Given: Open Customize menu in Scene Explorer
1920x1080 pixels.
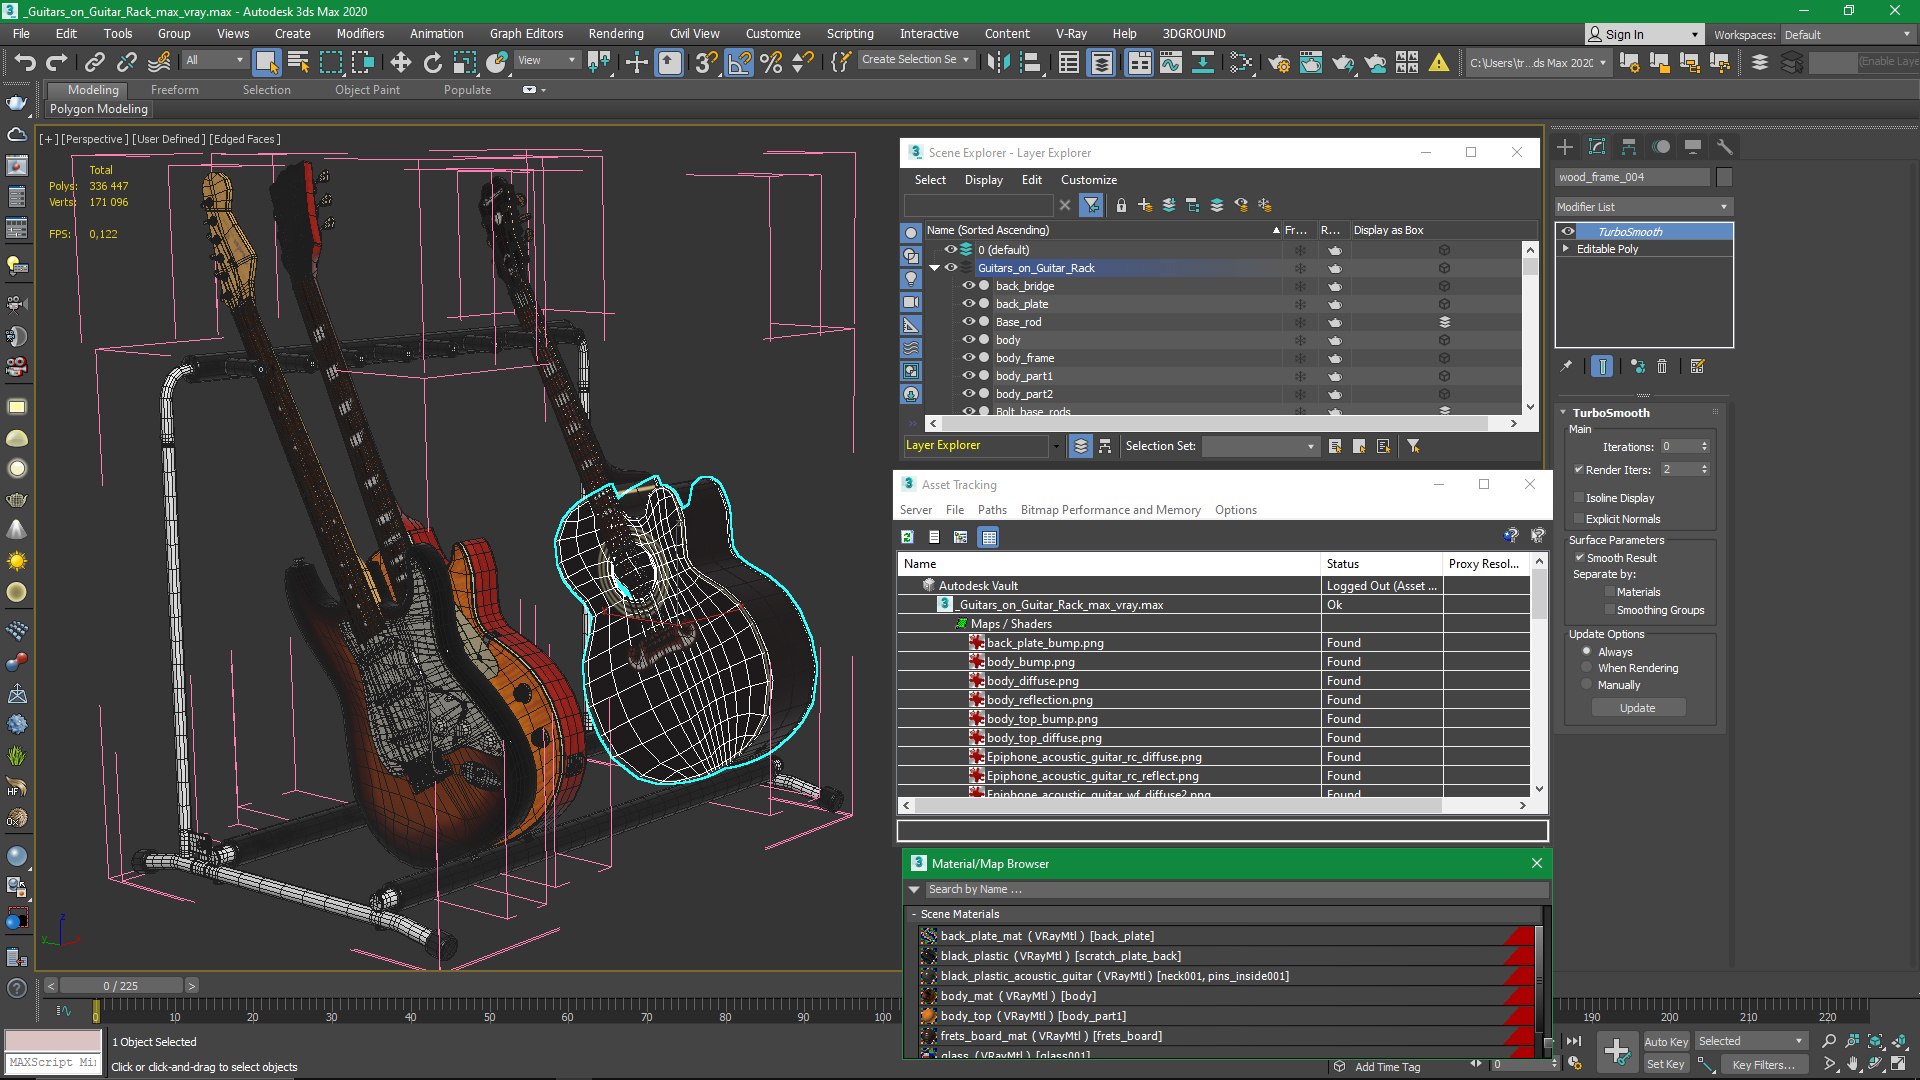Looking at the screenshot, I should coord(1088,180).
